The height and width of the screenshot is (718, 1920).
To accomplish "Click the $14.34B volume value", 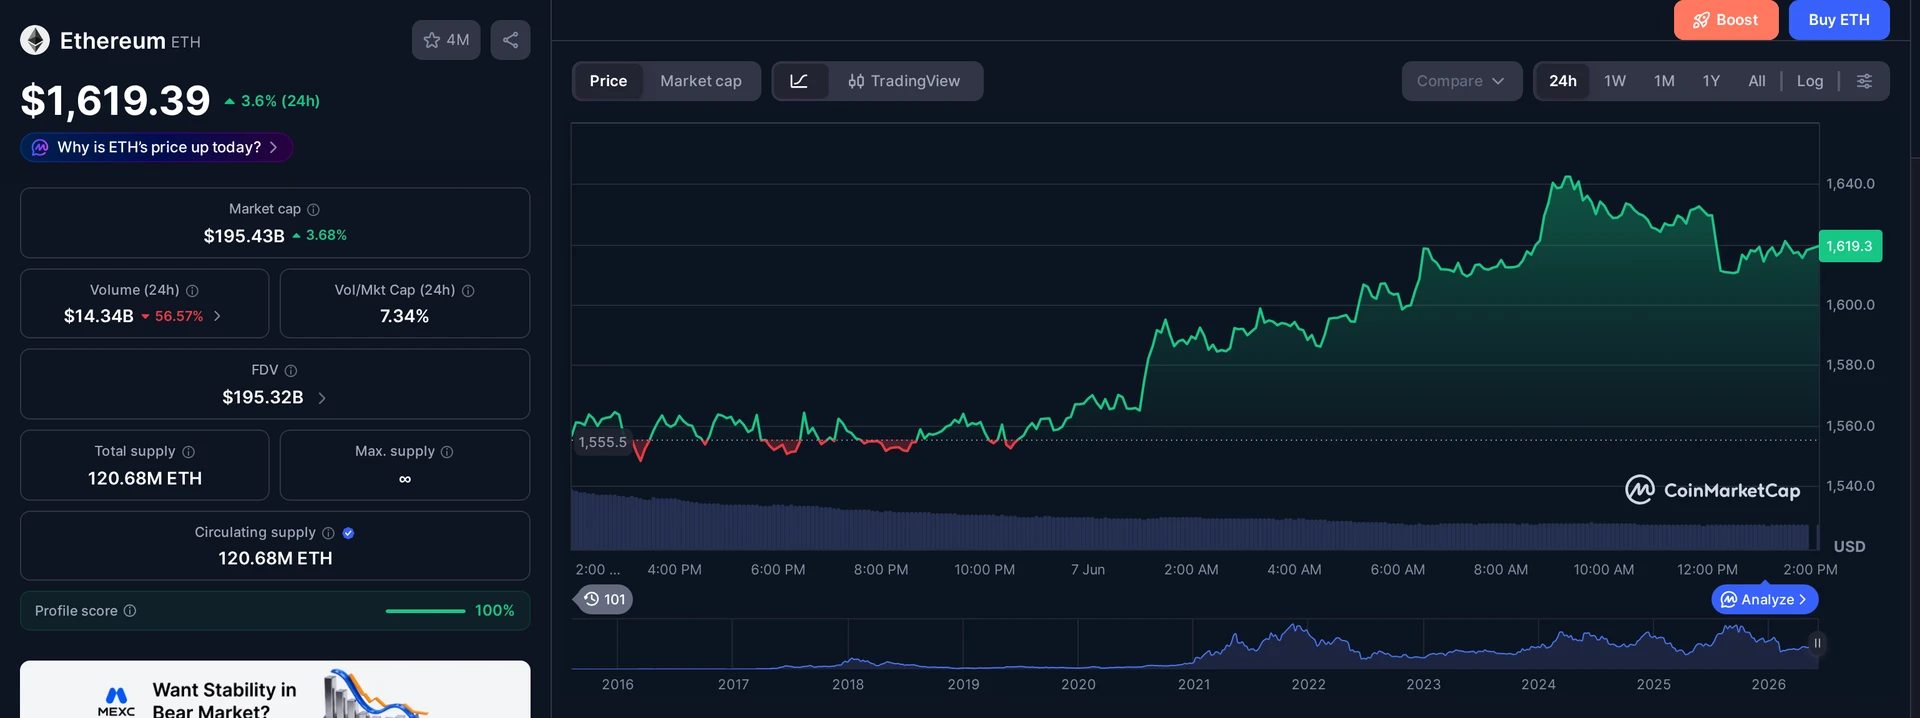I will (98, 316).
